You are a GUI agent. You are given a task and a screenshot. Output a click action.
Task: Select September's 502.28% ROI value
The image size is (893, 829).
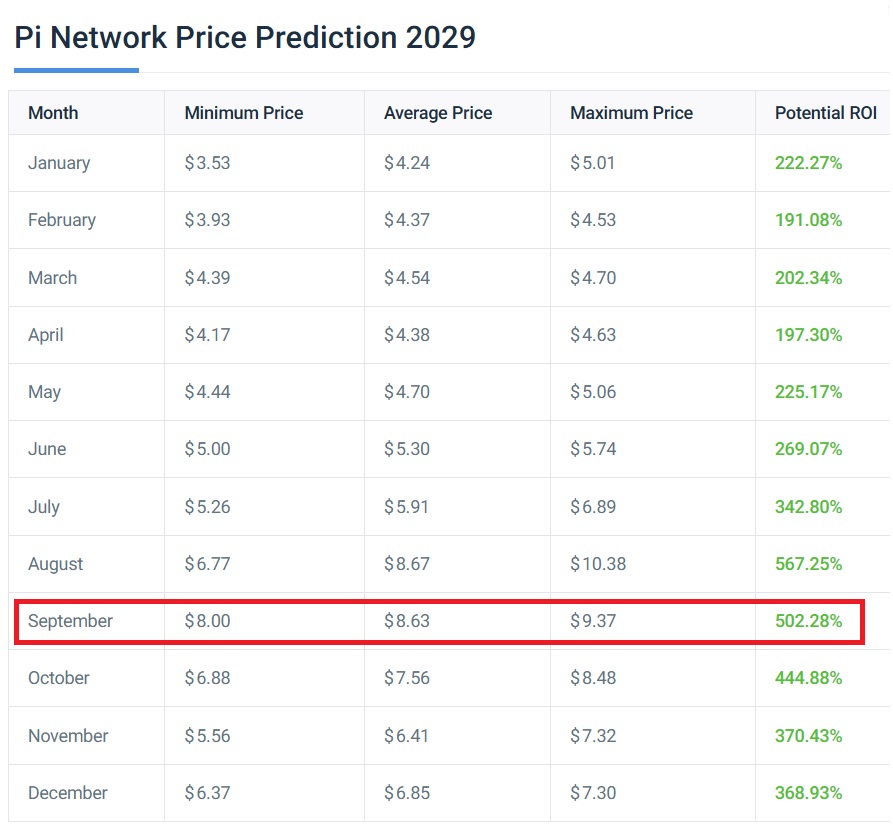pyautogui.click(x=808, y=621)
